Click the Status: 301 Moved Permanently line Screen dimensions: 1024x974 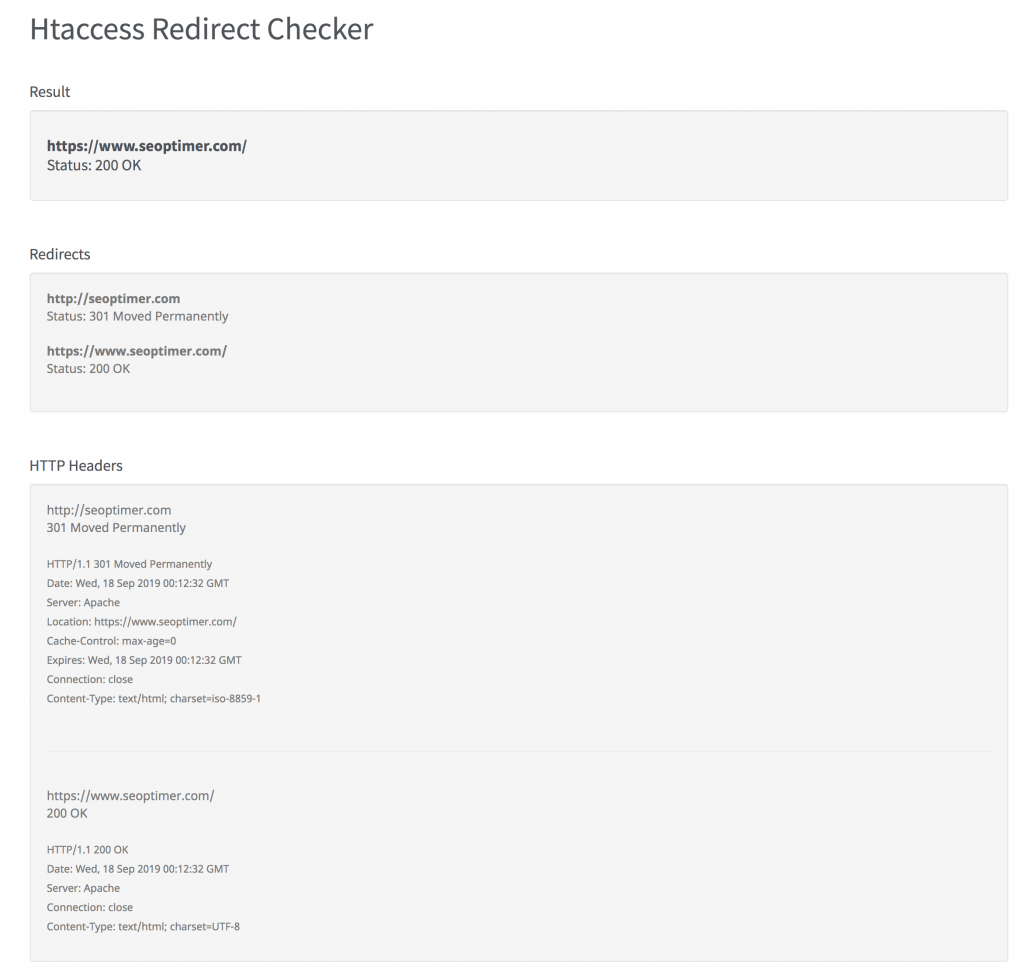[137, 316]
